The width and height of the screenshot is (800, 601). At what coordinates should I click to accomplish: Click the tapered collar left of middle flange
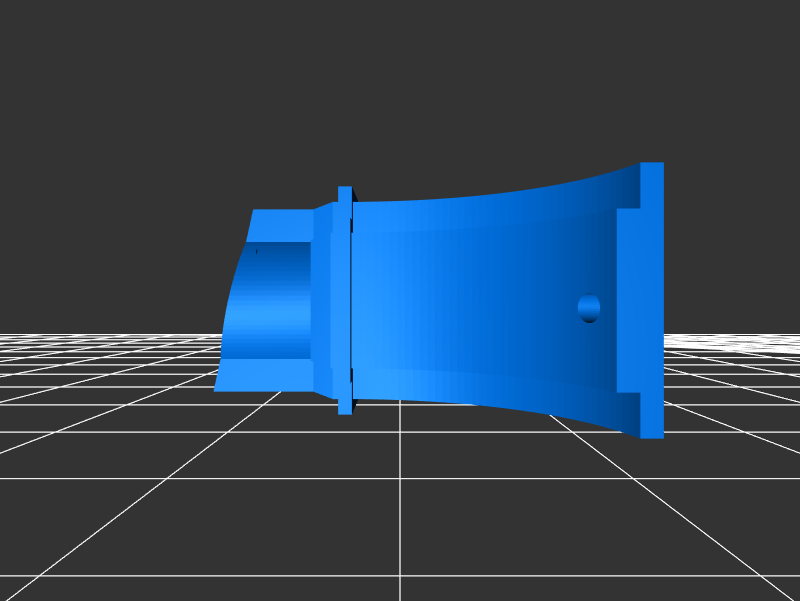point(324,300)
